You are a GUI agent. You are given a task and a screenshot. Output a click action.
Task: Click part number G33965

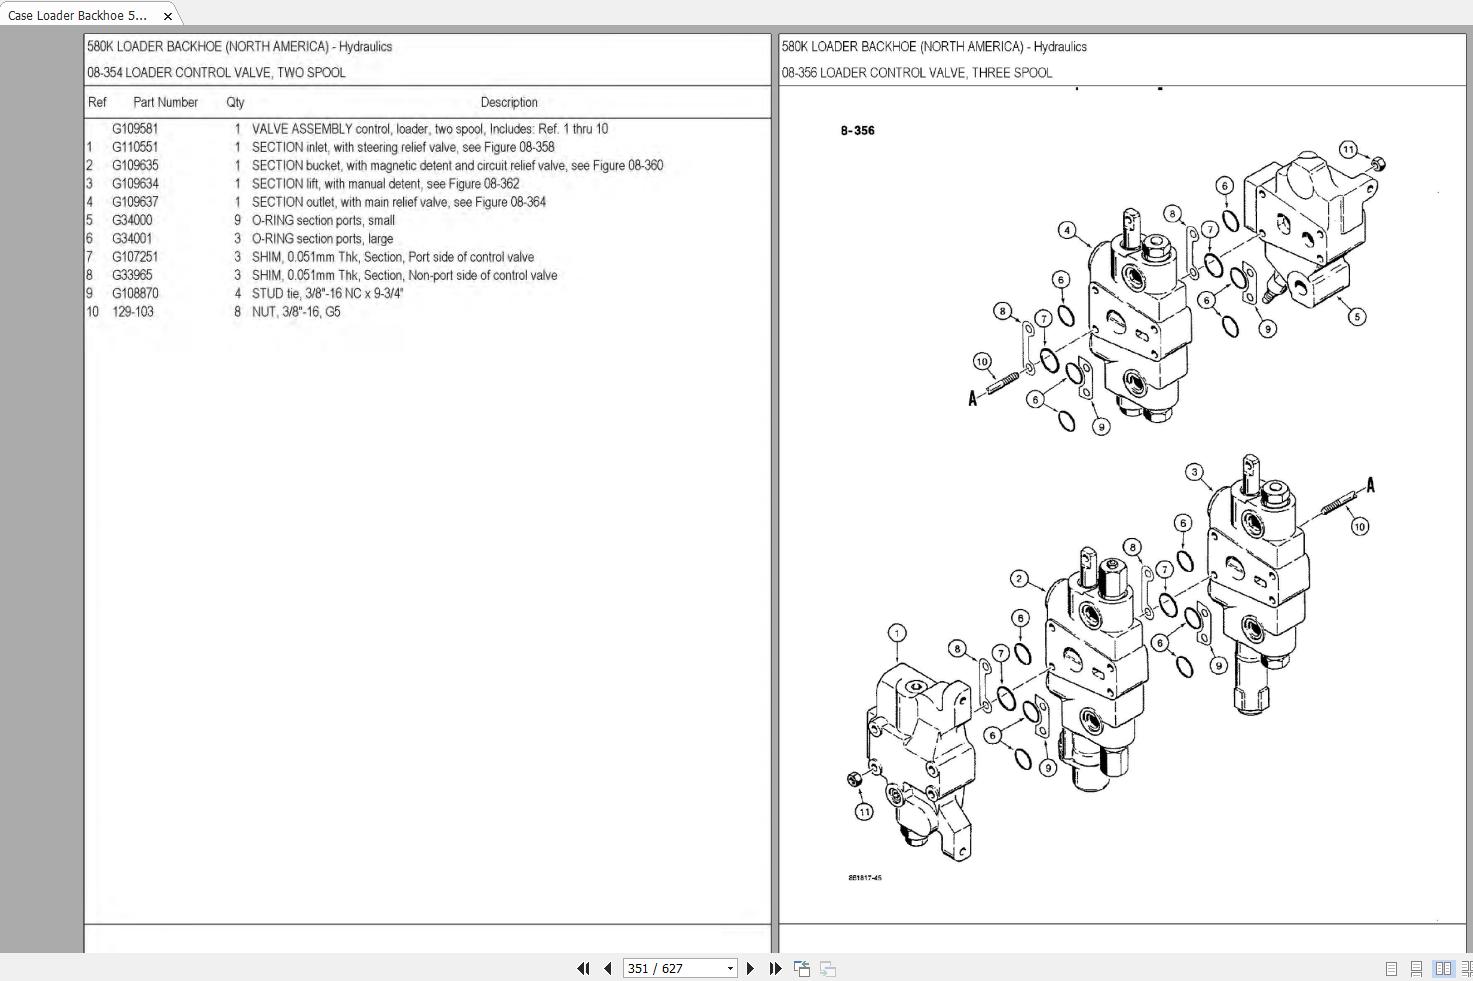[132, 275]
